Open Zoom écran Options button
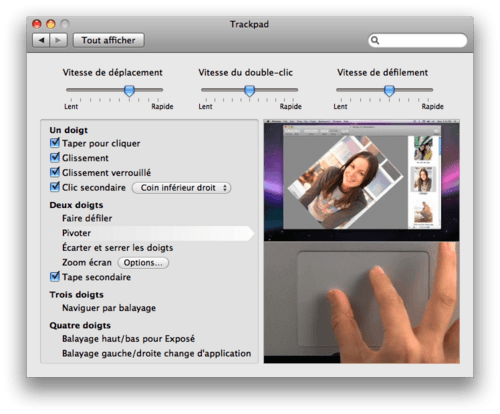The width and height of the screenshot is (500, 414). click(x=143, y=263)
